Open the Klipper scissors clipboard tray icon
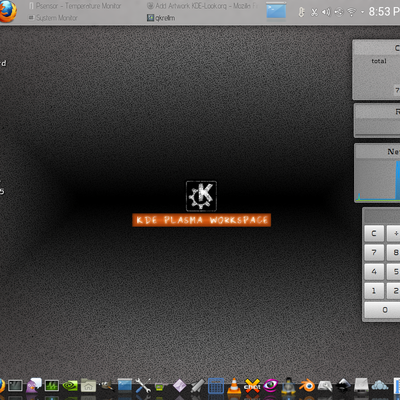Image resolution: width=400 pixels, height=400 pixels. [314, 12]
